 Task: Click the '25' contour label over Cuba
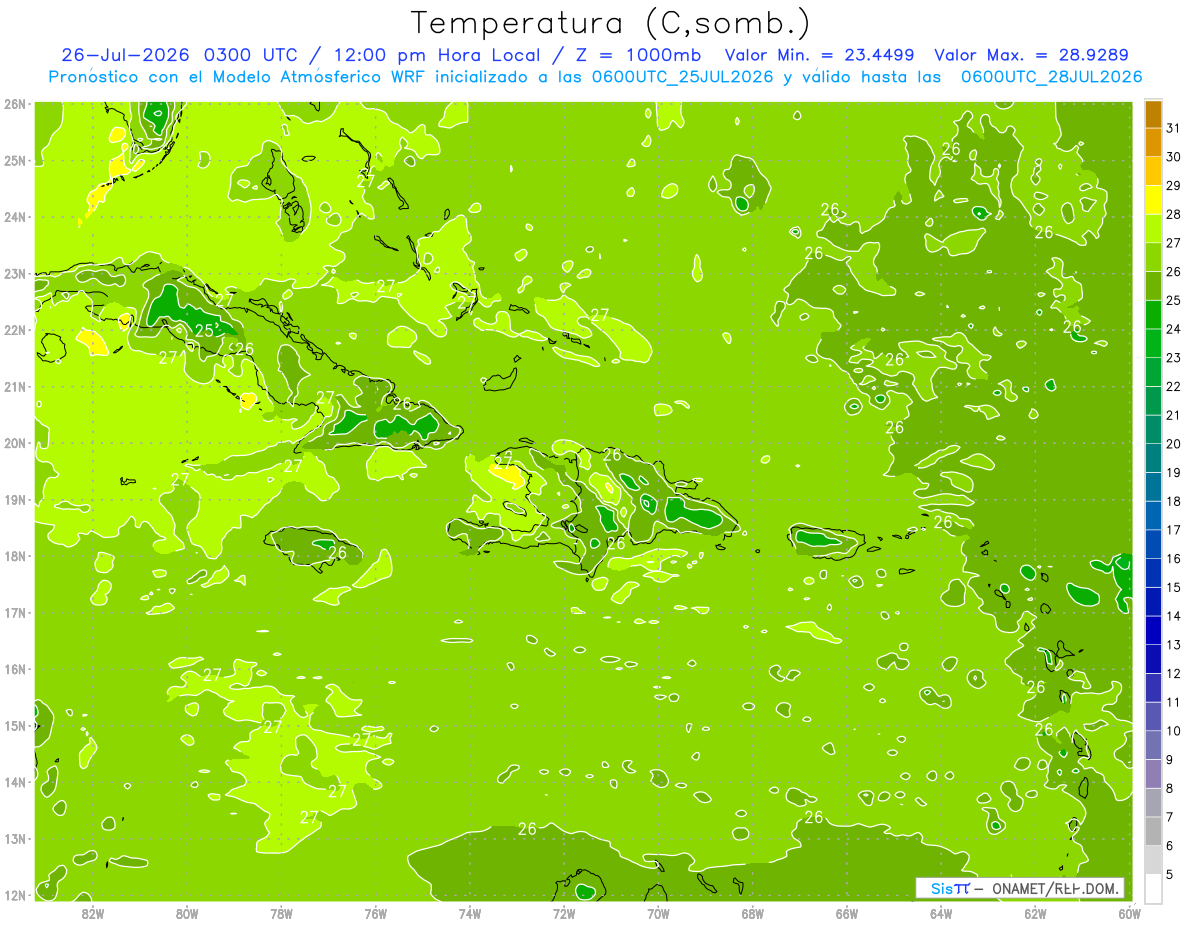click(205, 331)
